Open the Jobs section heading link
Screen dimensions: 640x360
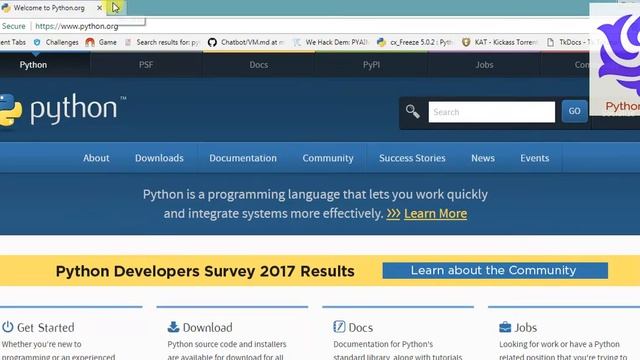click(526, 327)
